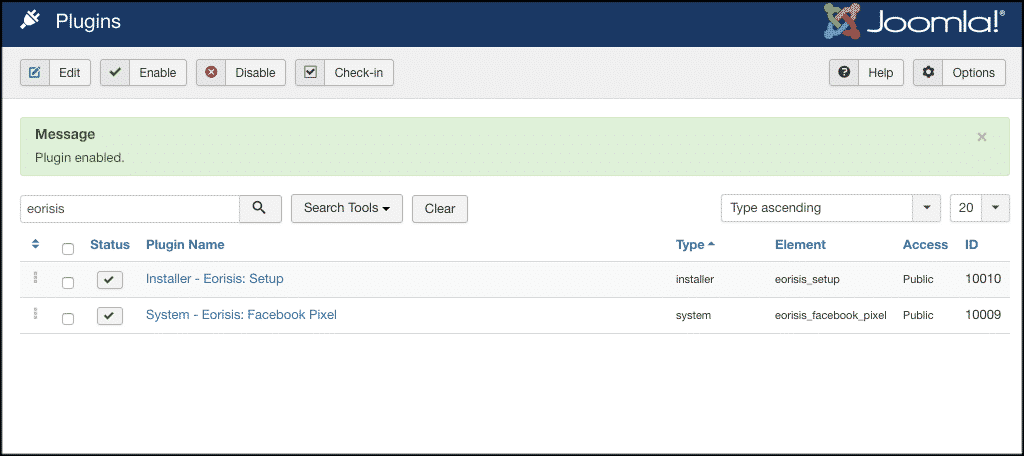The width and height of the screenshot is (1024, 456).
Task: Sort by Element column header
Action: [x=801, y=245]
